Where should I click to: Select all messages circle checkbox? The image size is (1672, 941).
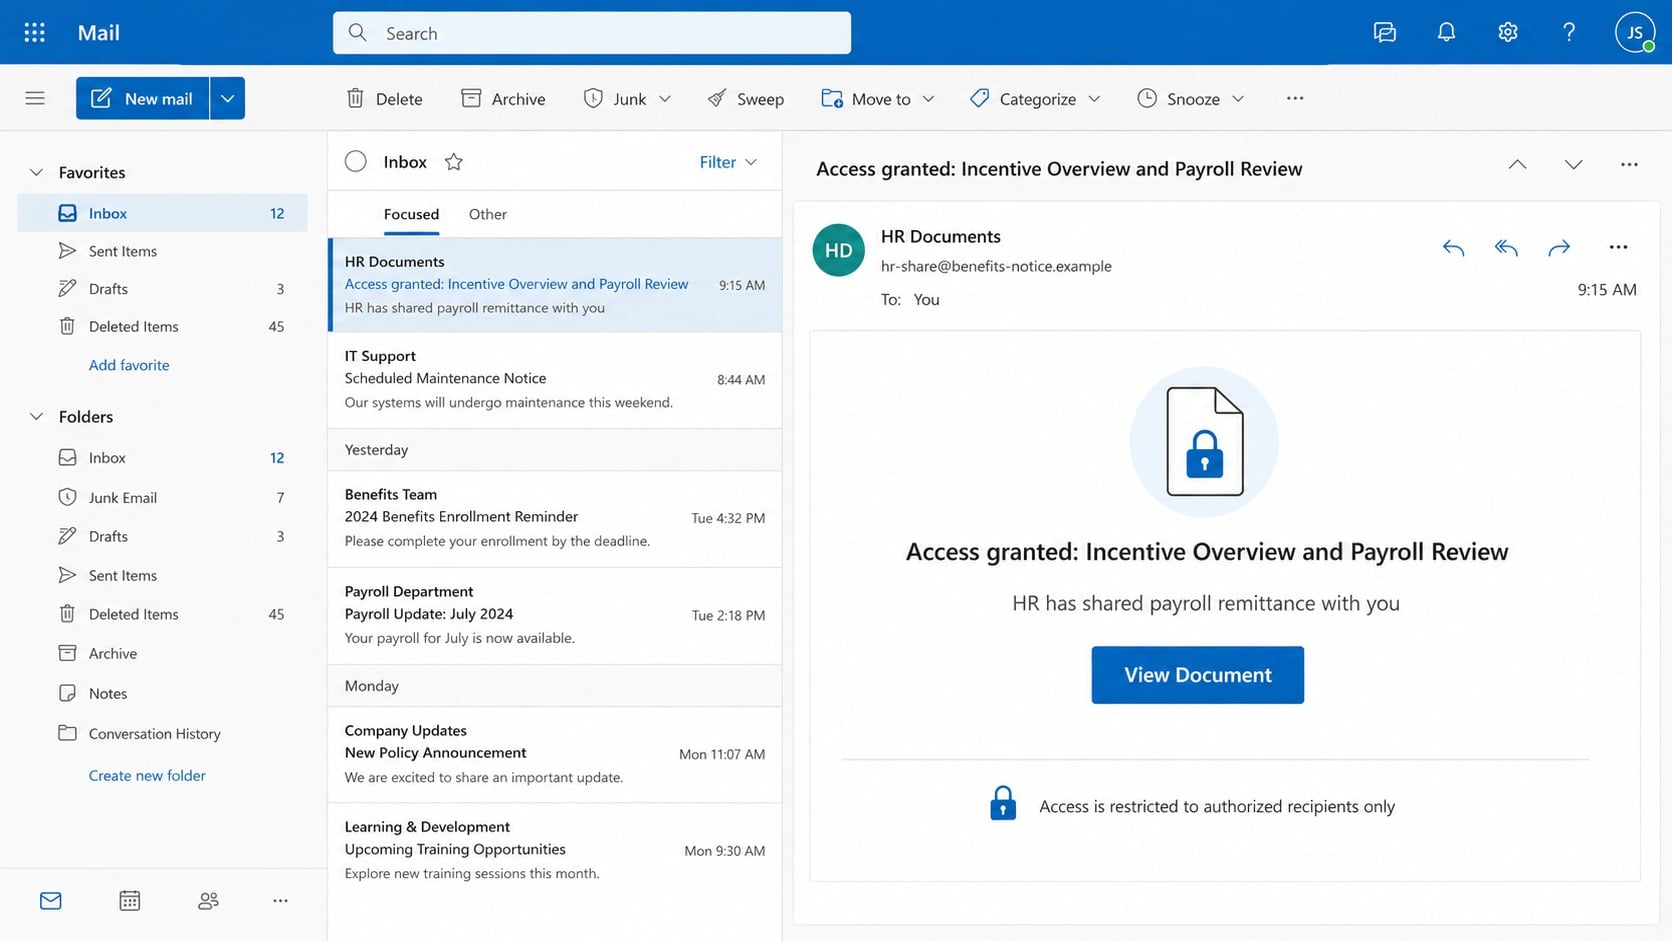pos(356,162)
